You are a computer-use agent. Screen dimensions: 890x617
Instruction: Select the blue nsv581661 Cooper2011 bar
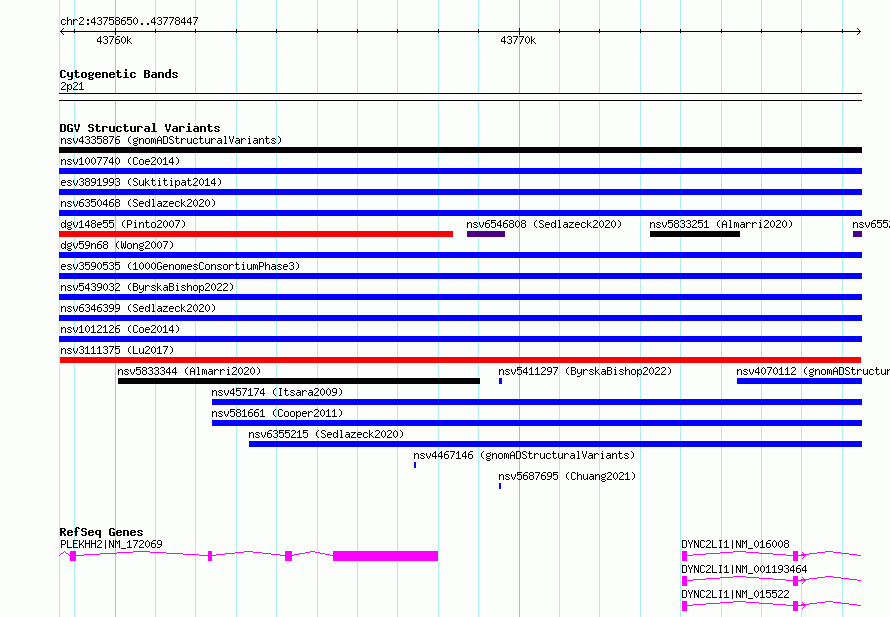pyautogui.click(x=537, y=423)
